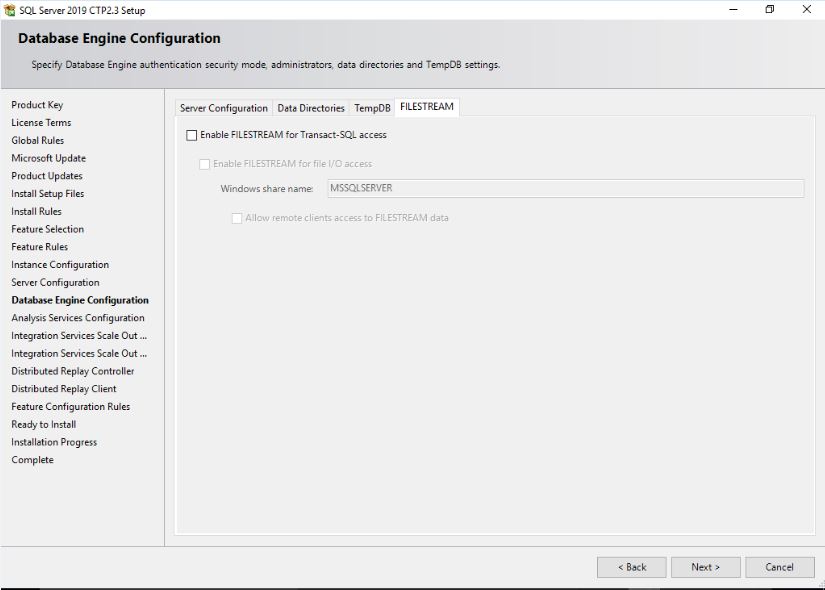Click Microsoft Update step
Viewport: 825px width, 590px height.
click(x=48, y=158)
